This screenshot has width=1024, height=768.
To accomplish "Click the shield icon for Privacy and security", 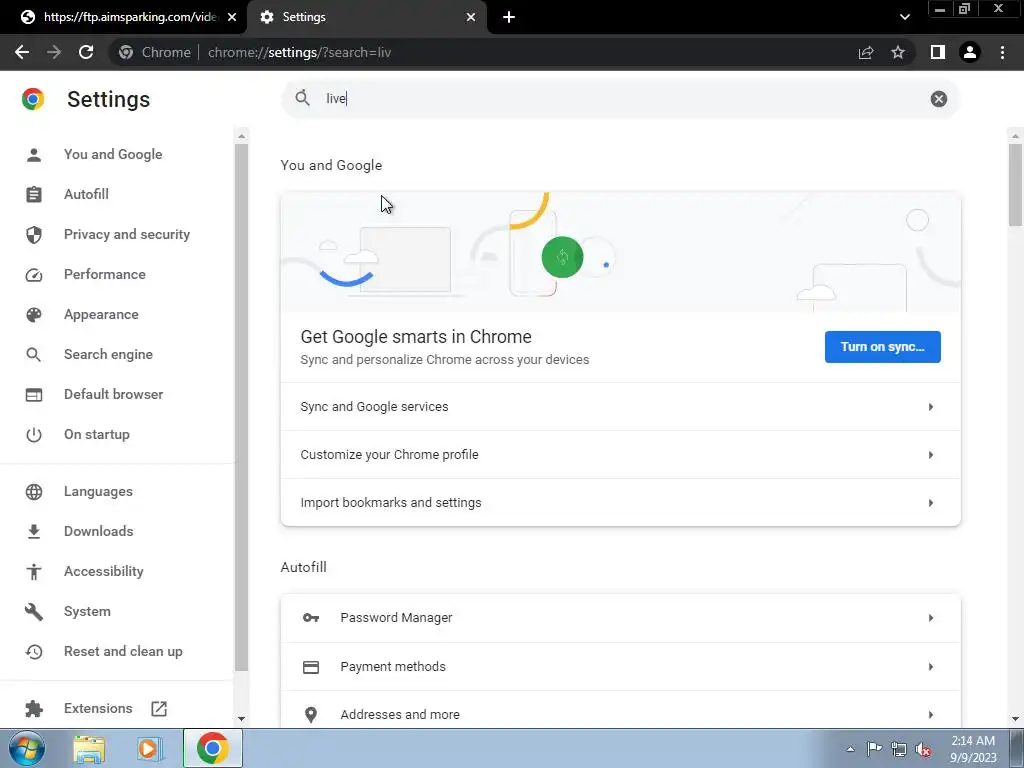I will tap(34, 234).
